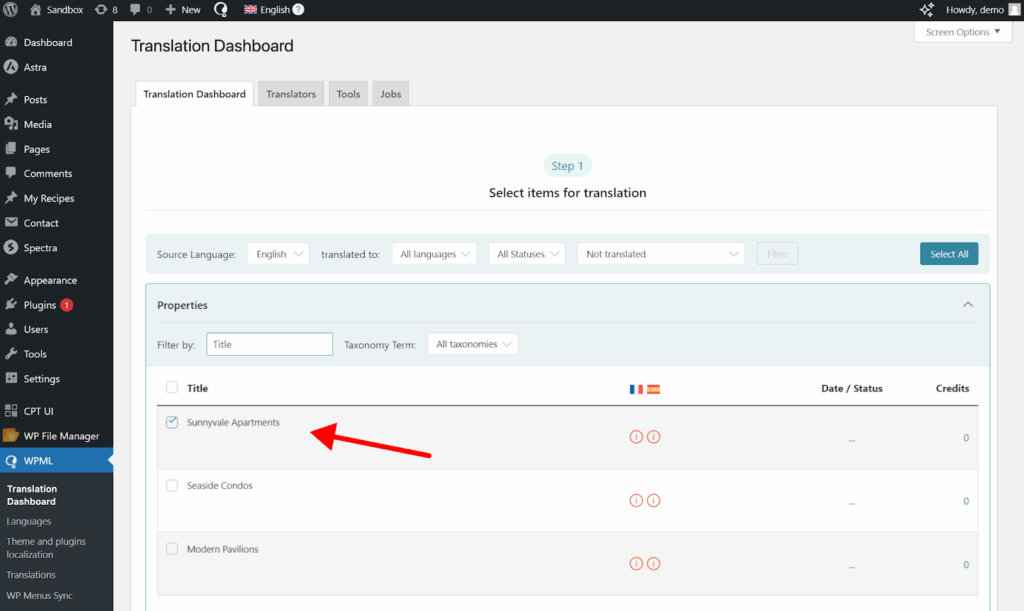Click the WordPress logo in admin bar

[x=12, y=10]
